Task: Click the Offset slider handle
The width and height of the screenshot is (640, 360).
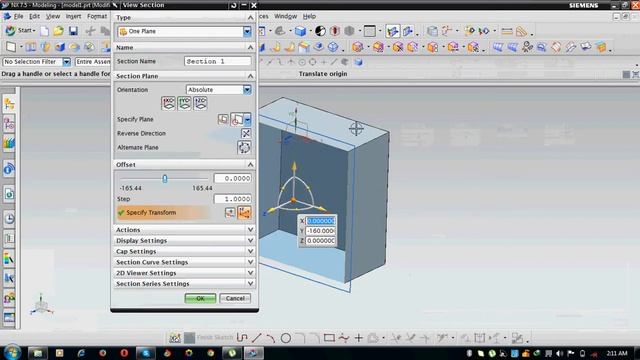Action: [164, 179]
